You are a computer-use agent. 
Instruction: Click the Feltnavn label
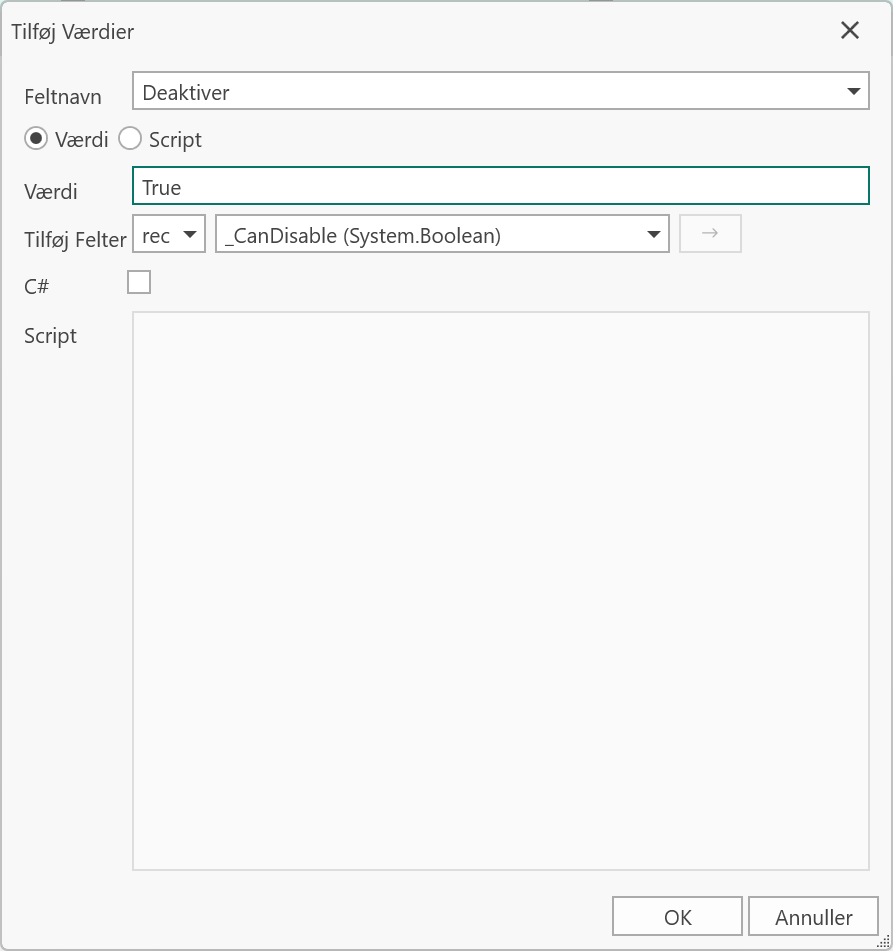tap(62, 97)
